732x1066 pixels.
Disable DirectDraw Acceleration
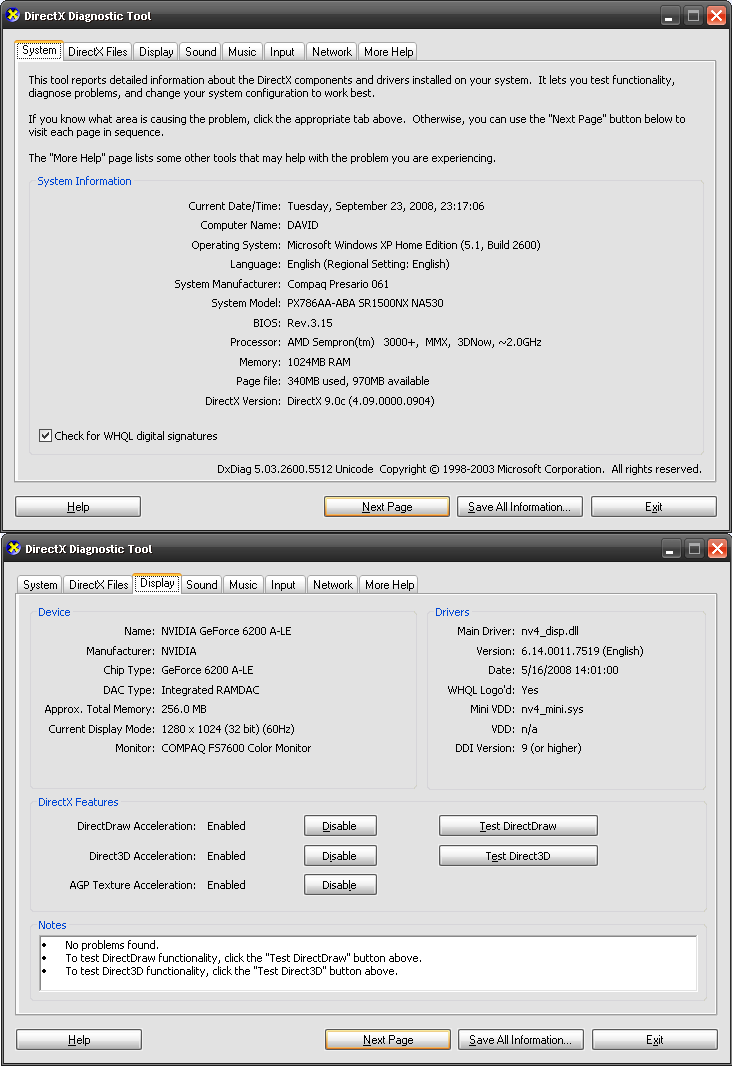(x=340, y=826)
